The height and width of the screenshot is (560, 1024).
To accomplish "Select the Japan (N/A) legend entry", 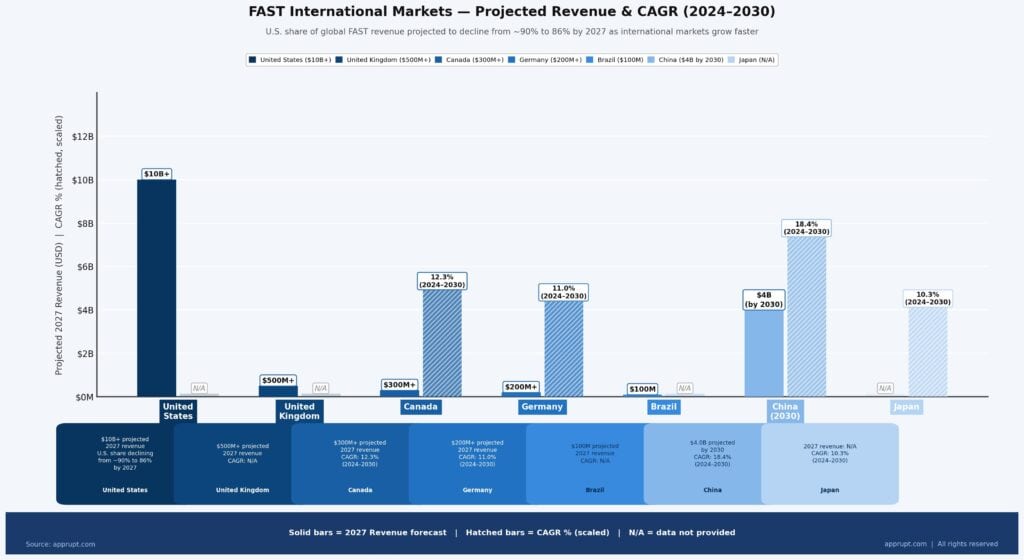I will pos(751,60).
